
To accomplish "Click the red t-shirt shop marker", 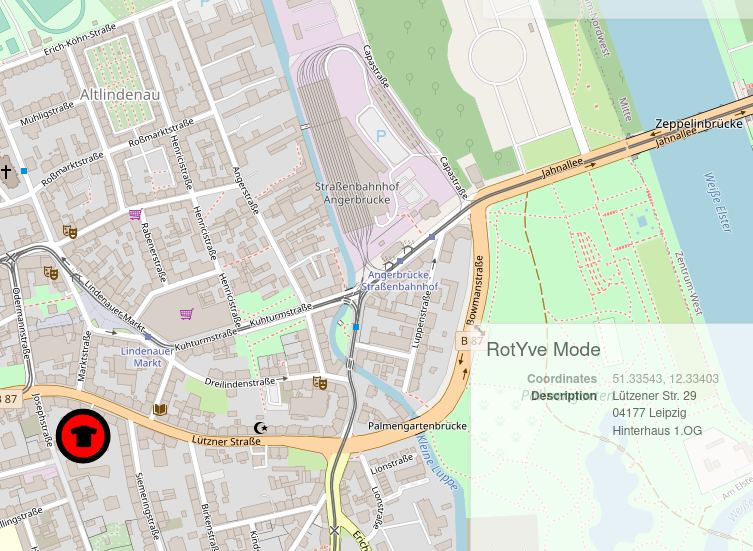I will pos(83,436).
